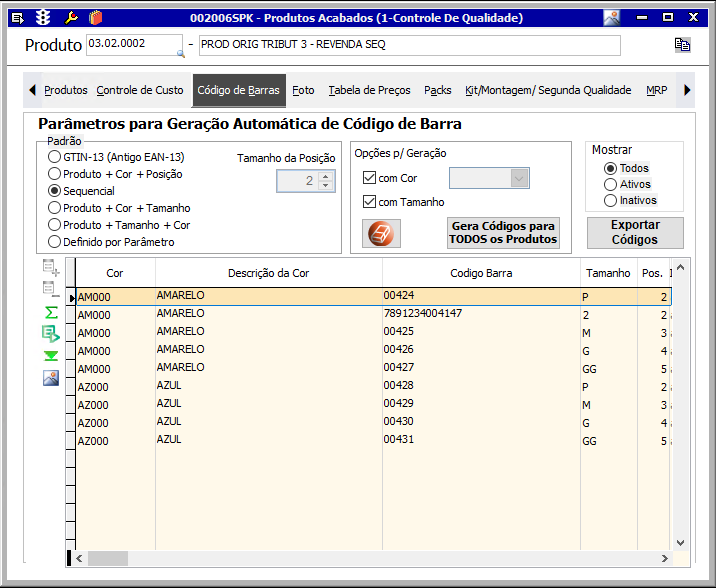
Task: Click the green sigma totals icon
Action: [51, 313]
